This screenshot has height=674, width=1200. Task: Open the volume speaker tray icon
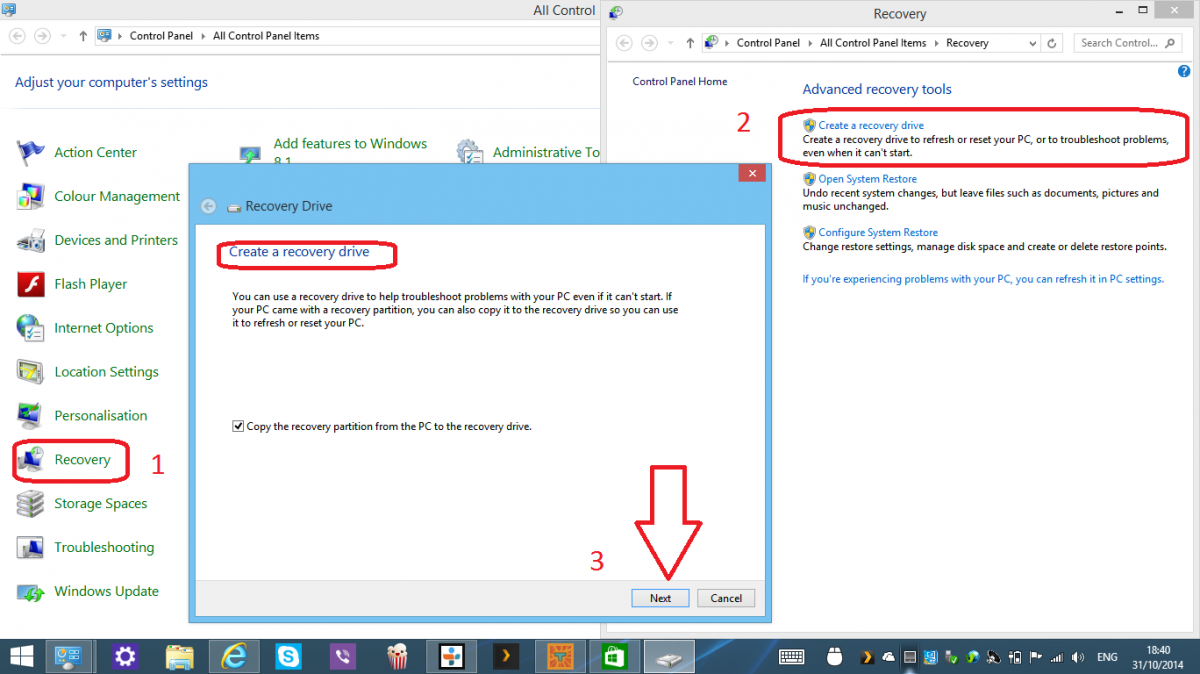tap(1076, 657)
